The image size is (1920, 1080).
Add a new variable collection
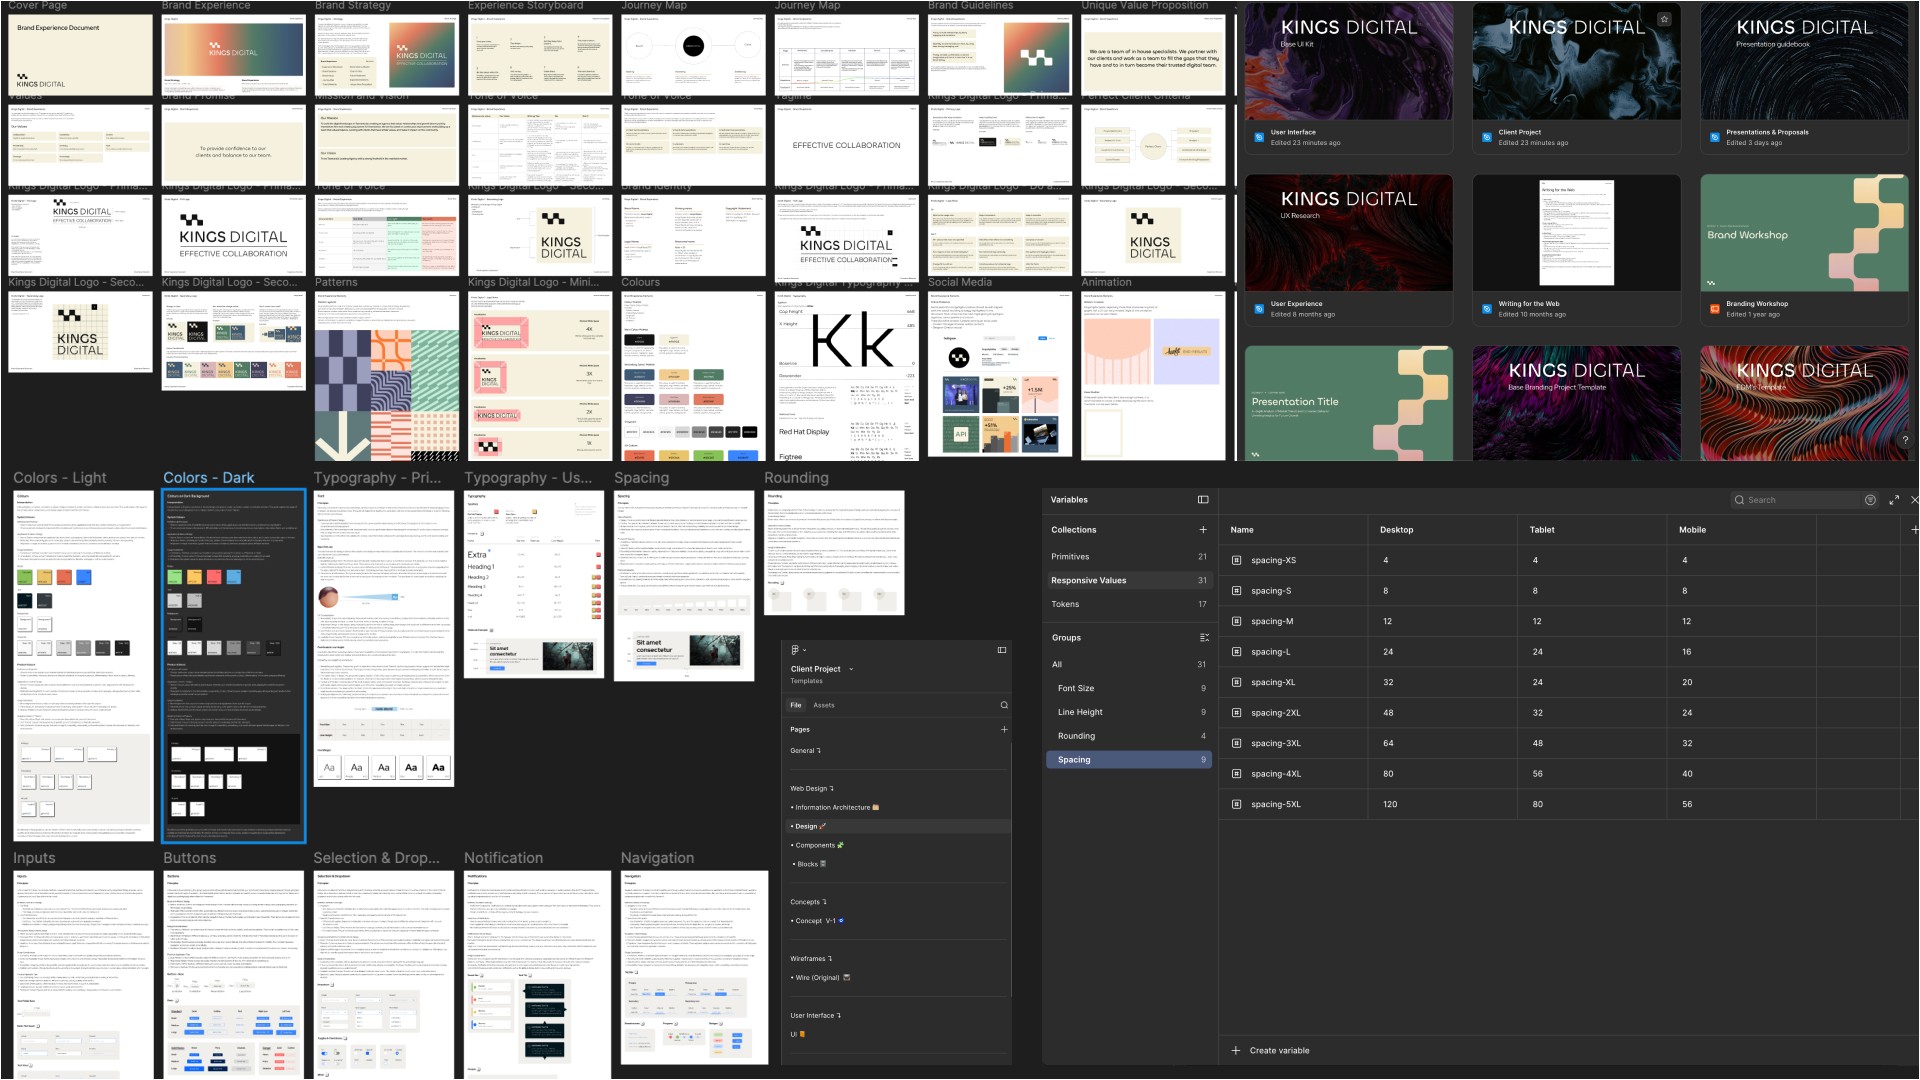[1203, 530]
